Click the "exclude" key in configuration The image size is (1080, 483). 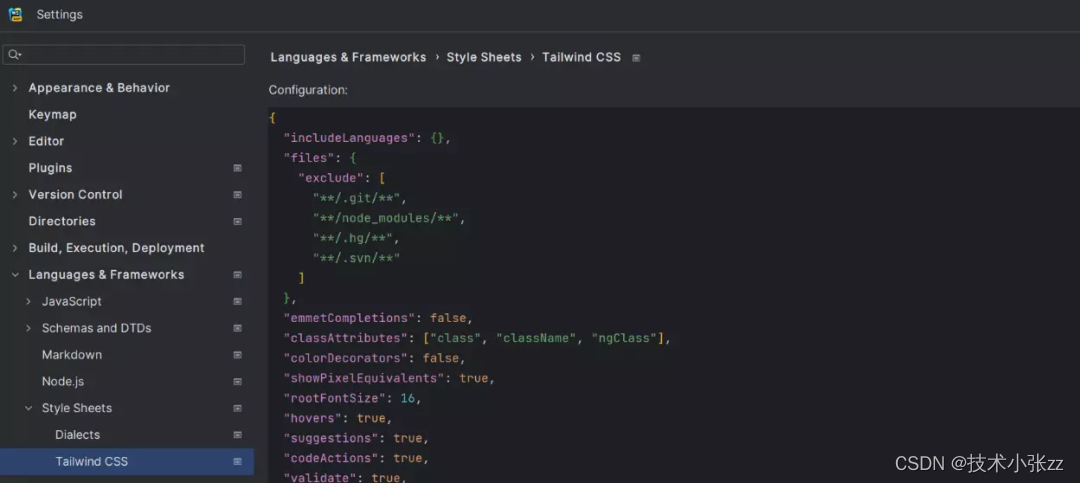point(330,178)
